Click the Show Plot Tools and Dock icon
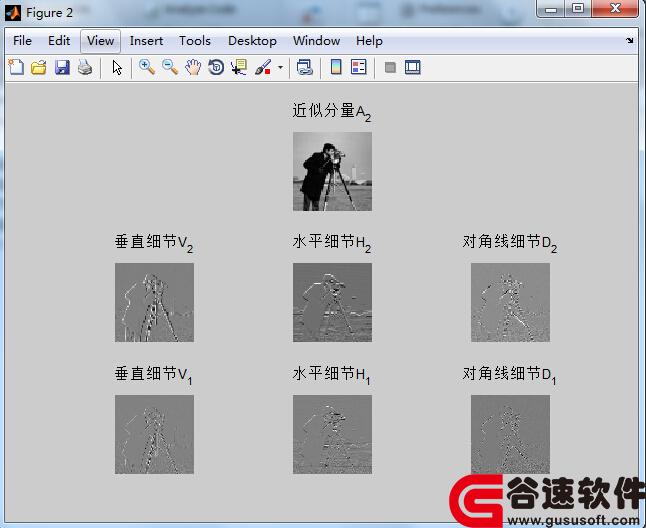The image size is (646, 528). pyautogui.click(x=412, y=67)
